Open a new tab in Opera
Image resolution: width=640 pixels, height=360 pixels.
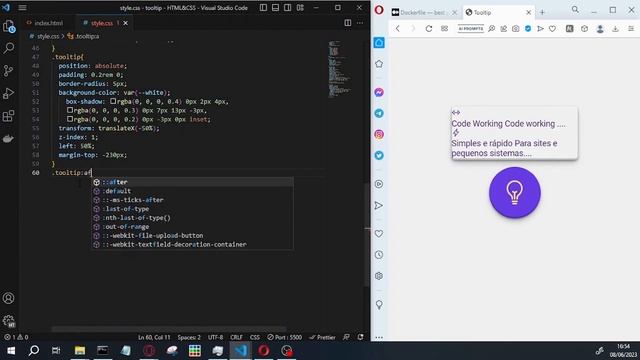(542, 13)
